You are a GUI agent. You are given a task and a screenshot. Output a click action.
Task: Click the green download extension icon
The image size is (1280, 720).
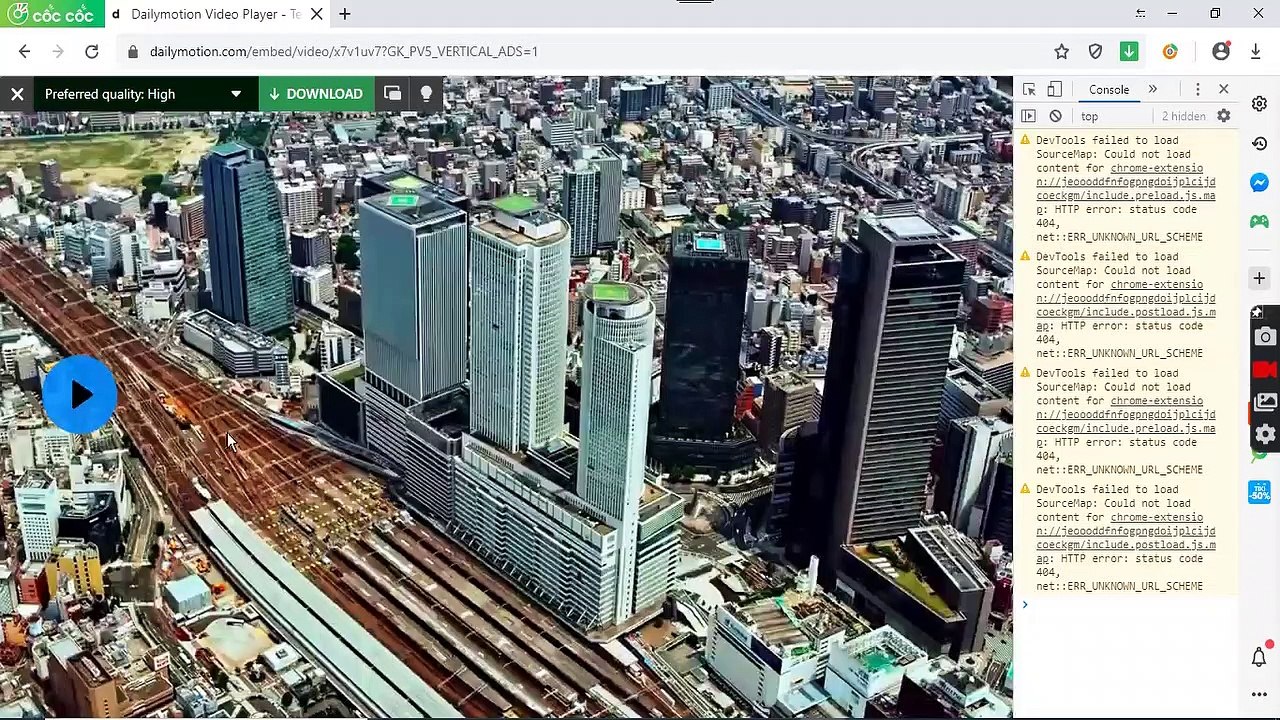click(x=1129, y=51)
